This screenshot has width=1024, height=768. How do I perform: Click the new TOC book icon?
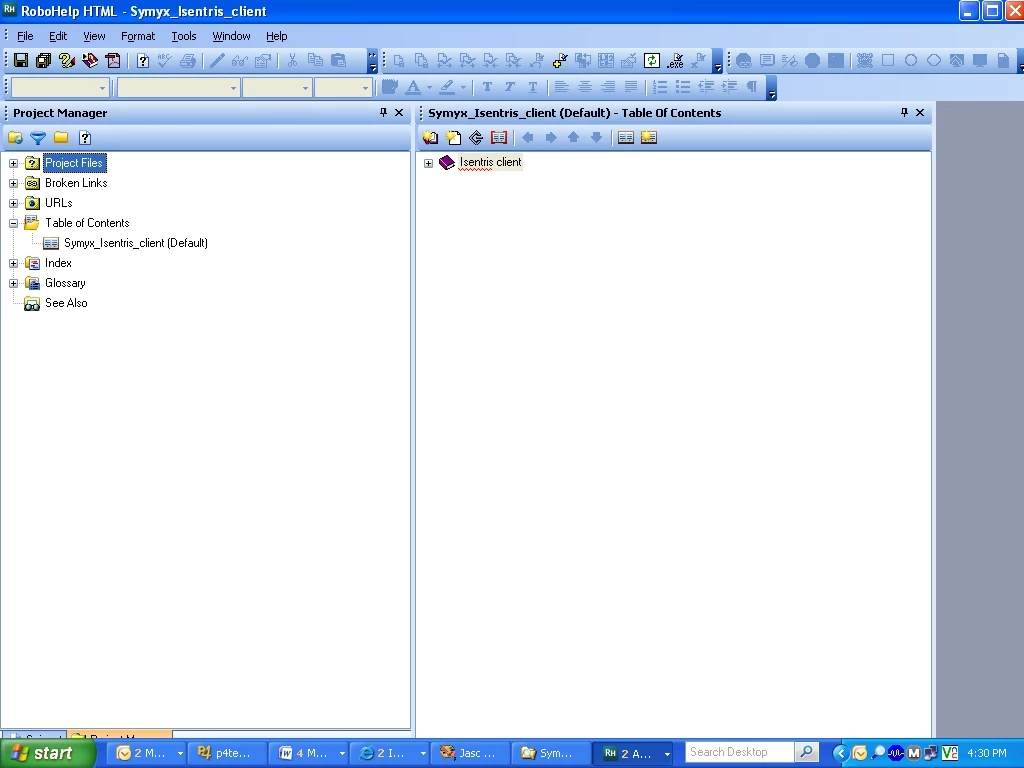430,137
